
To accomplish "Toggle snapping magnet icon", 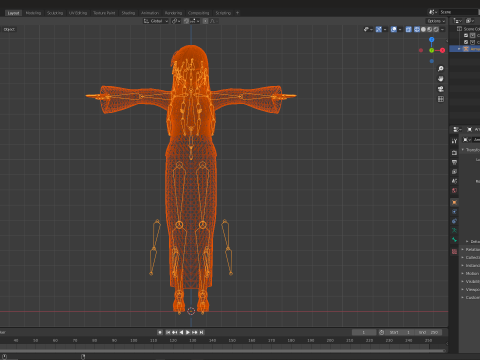I will [186, 21].
